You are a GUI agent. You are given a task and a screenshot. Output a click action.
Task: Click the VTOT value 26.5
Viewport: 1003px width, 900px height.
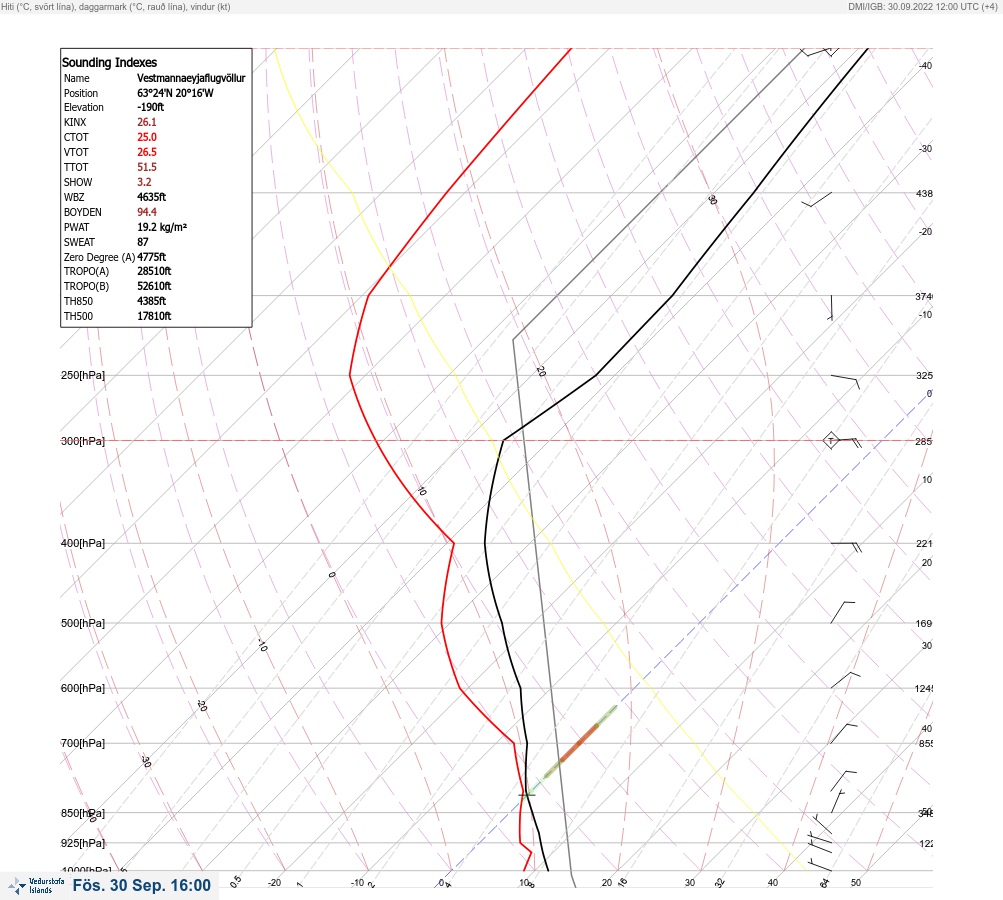click(x=146, y=152)
